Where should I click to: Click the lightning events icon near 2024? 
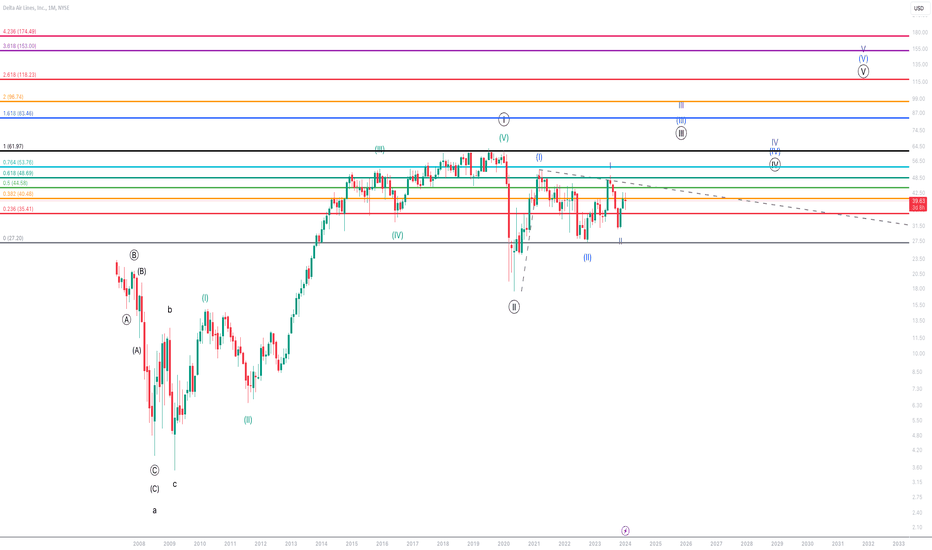coord(625,530)
